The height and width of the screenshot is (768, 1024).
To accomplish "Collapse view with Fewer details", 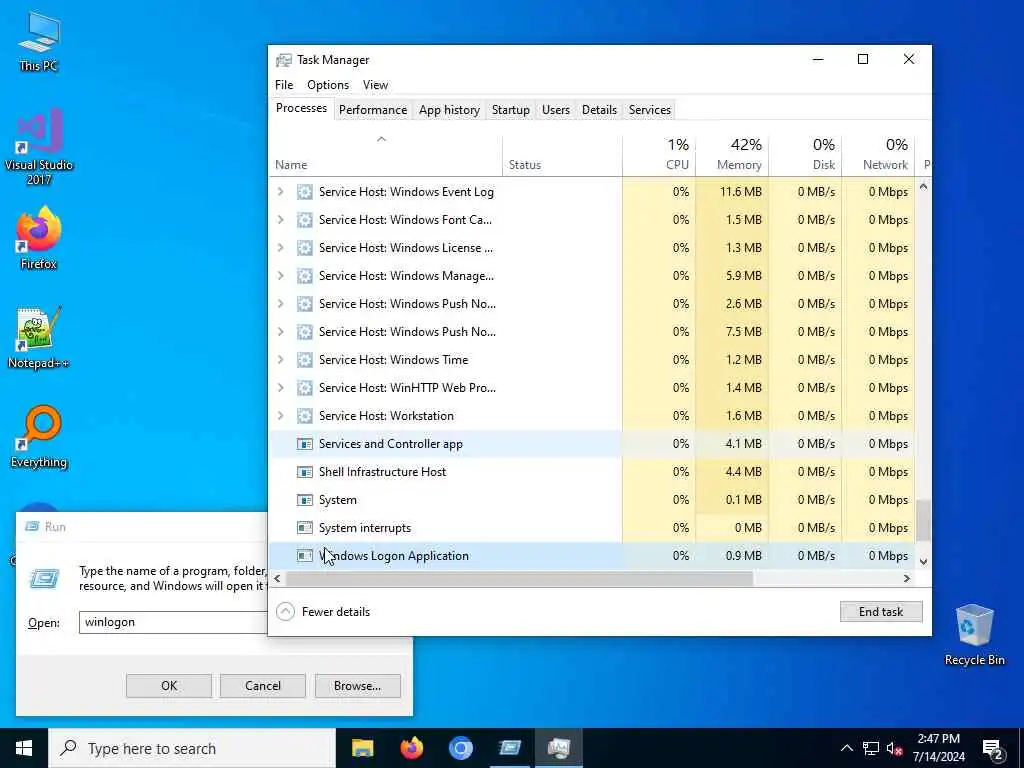I will 323,612.
